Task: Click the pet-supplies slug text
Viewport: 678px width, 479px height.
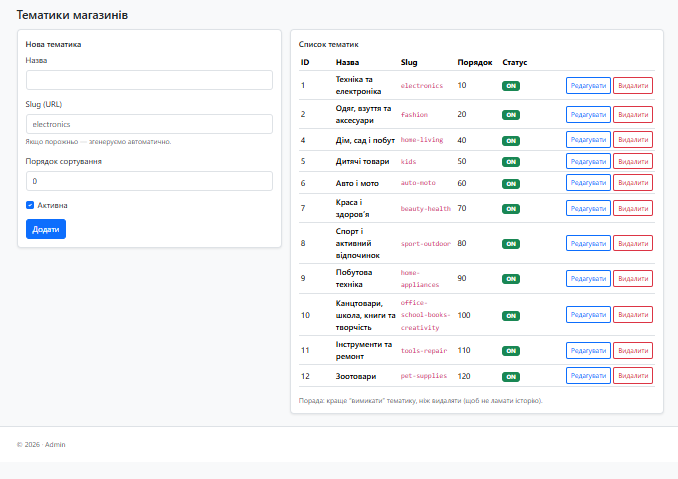Action: [424, 376]
